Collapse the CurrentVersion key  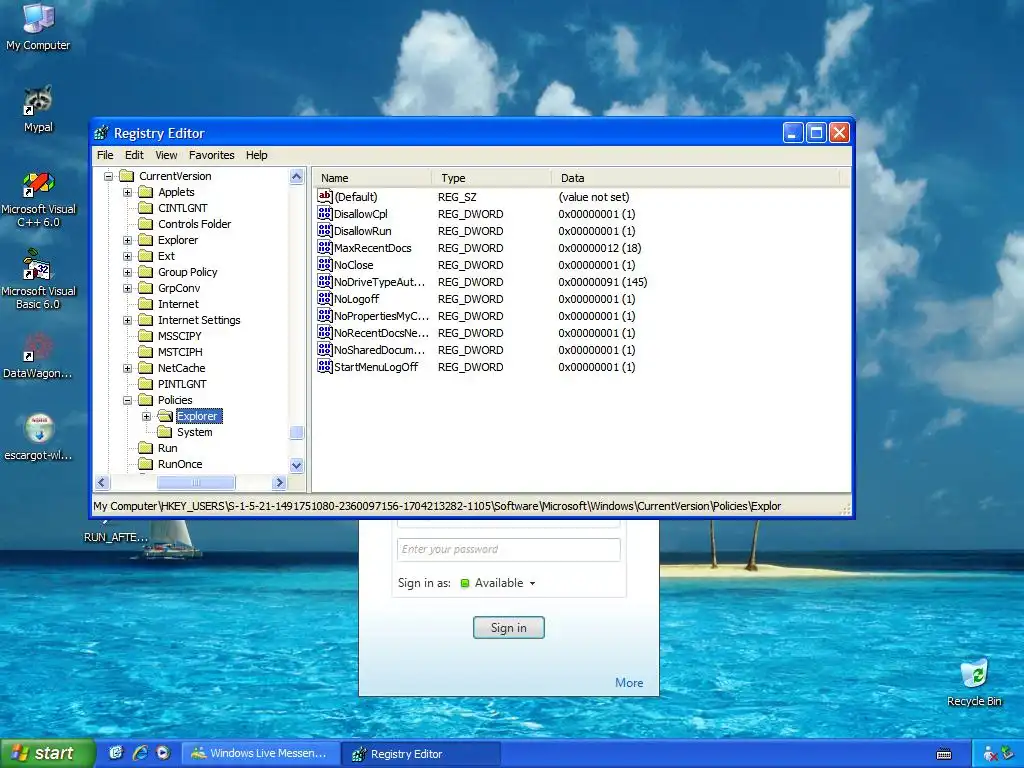click(108, 176)
